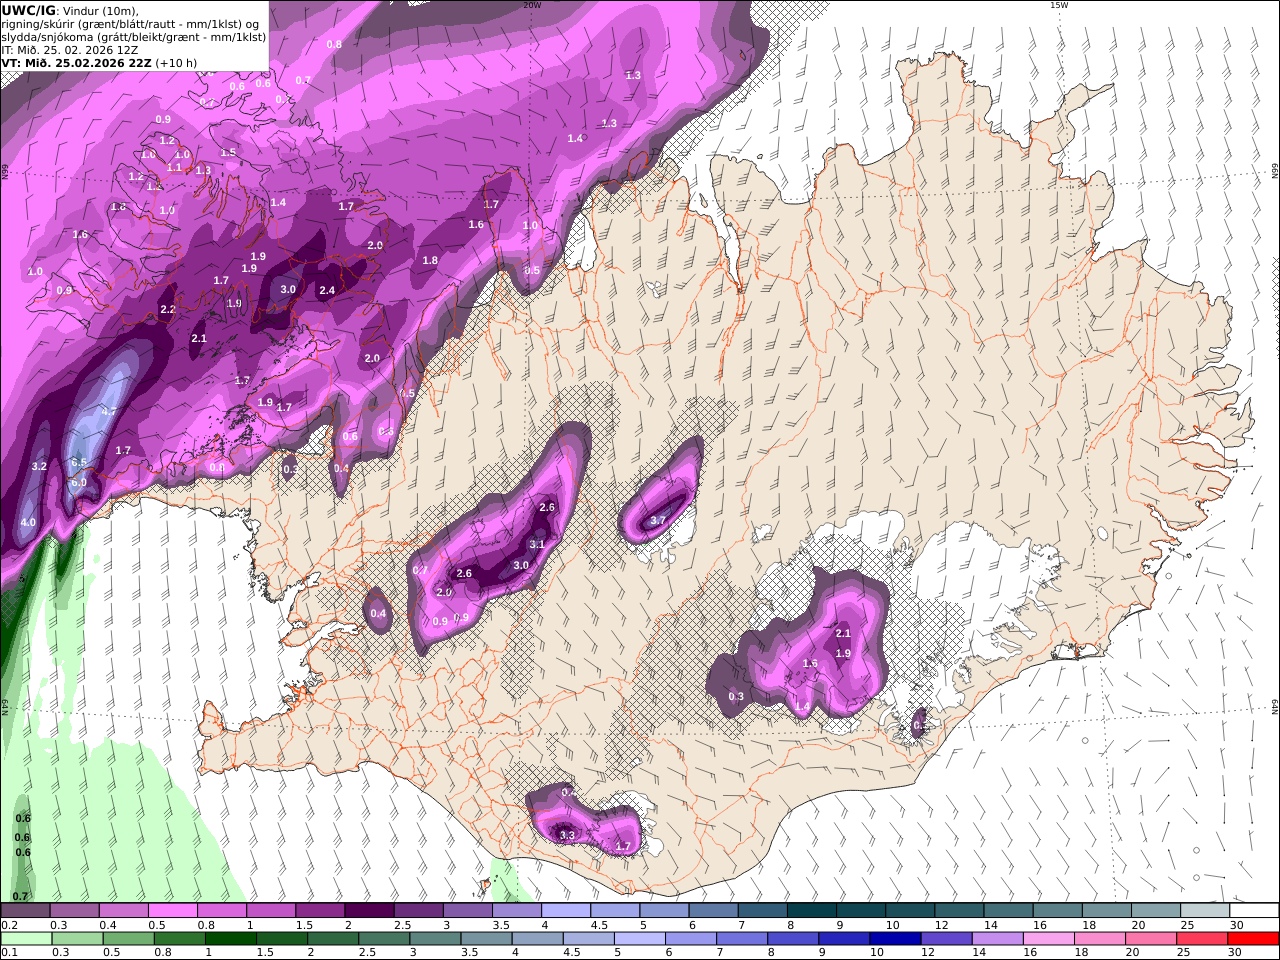The image size is (1280, 960).
Task: Click the 'UWC/IG: Vindur (10m)' title text
Action: point(71,10)
